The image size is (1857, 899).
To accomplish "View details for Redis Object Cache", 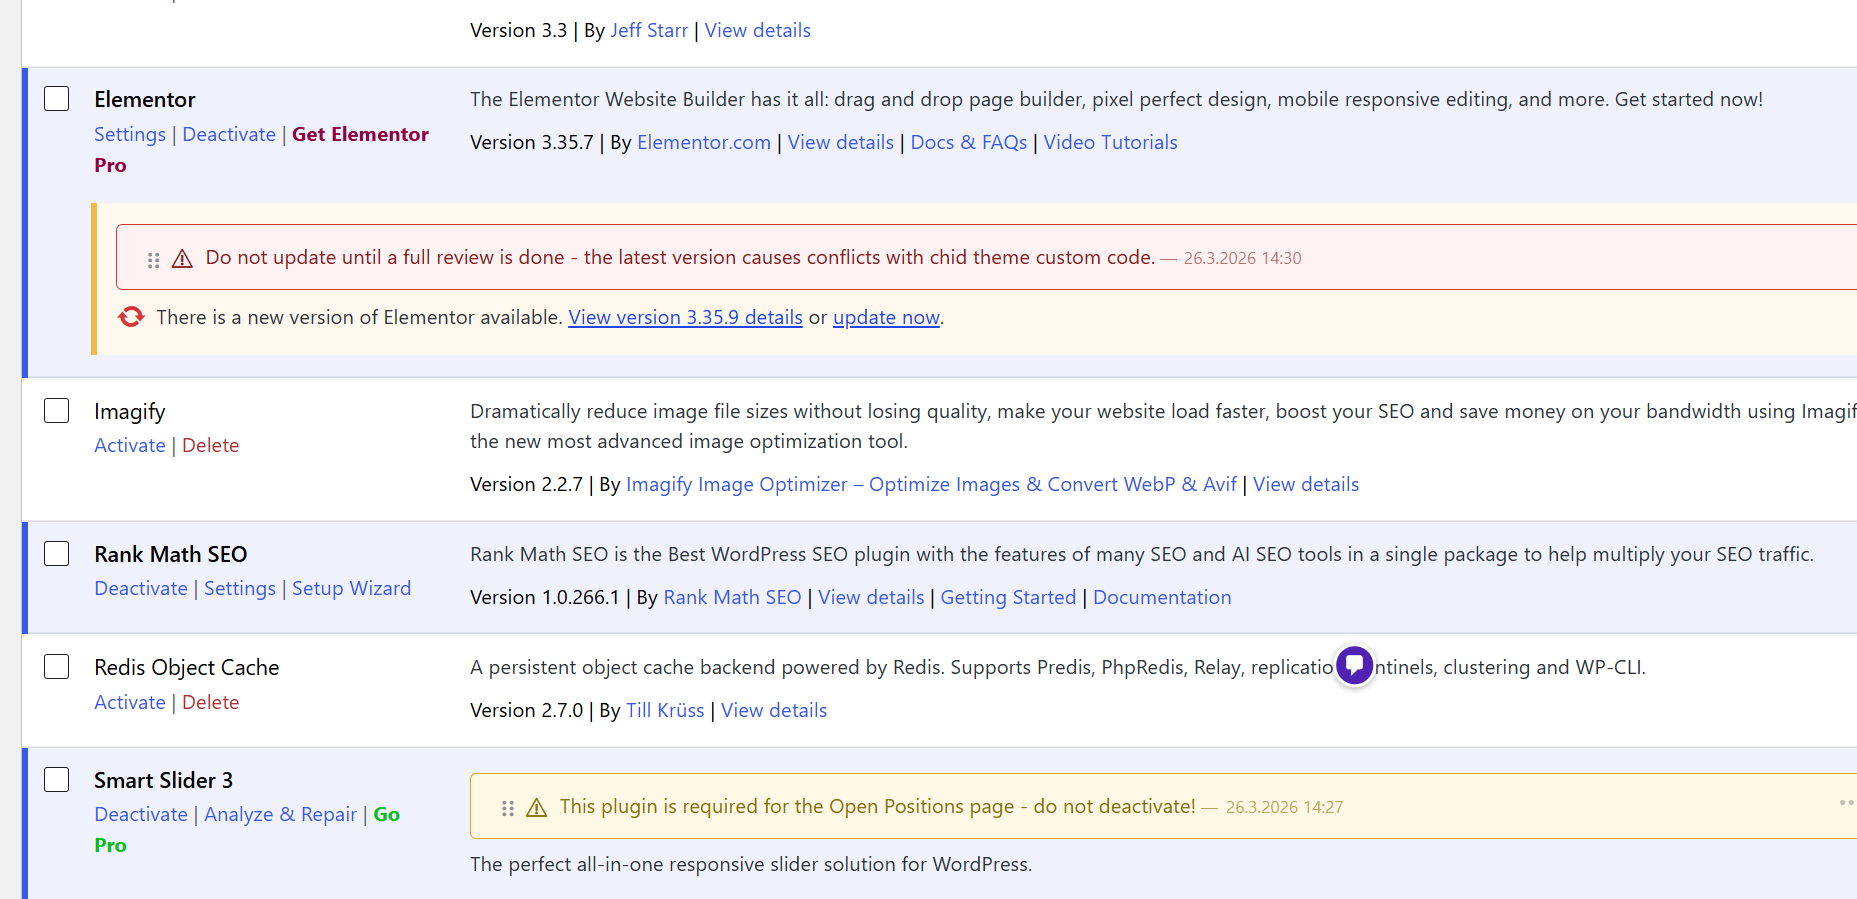I will click(774, 710).
